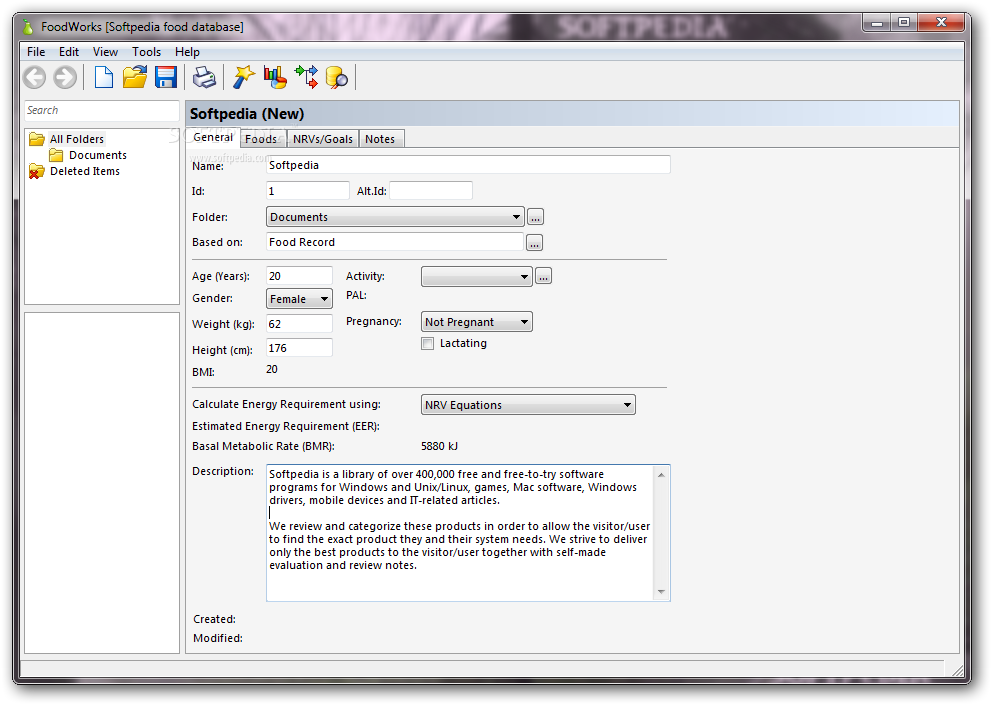Maximize the FoodWorks window
Image resolution: width=992 pixels, height=705 pixels.
(x=904, y=23)
